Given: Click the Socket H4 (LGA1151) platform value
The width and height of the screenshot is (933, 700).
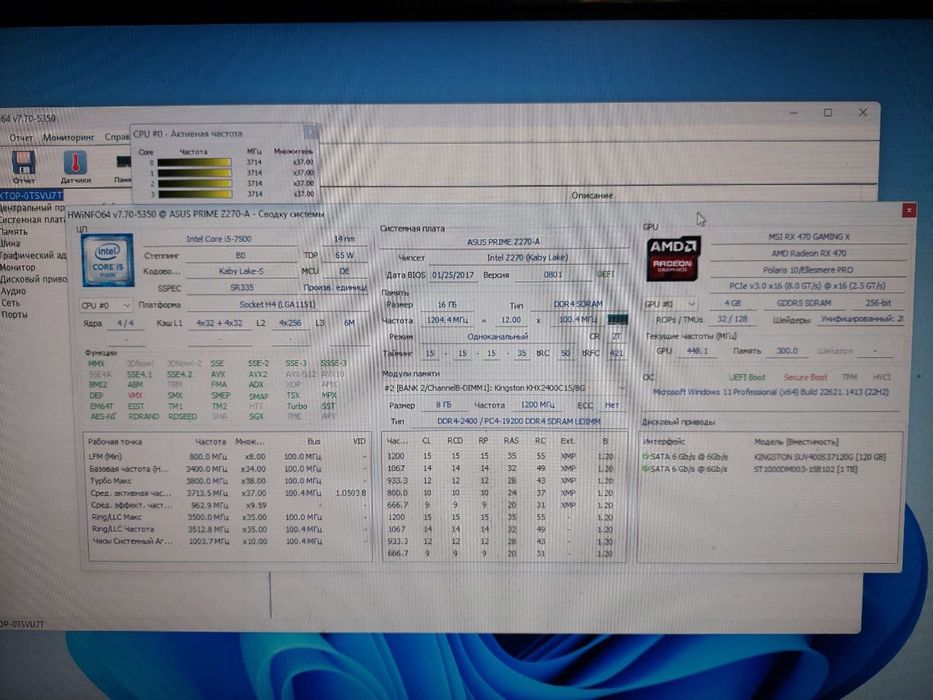Looking at the screenshot, I should [277, 305].
